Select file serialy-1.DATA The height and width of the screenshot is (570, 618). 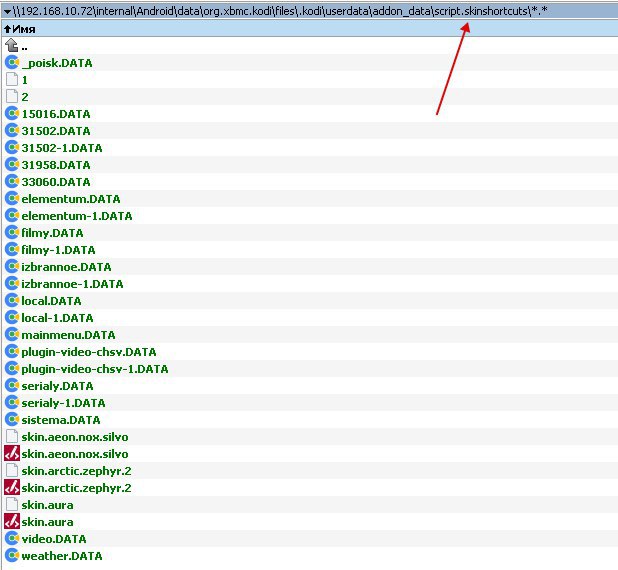click(63, 402)
